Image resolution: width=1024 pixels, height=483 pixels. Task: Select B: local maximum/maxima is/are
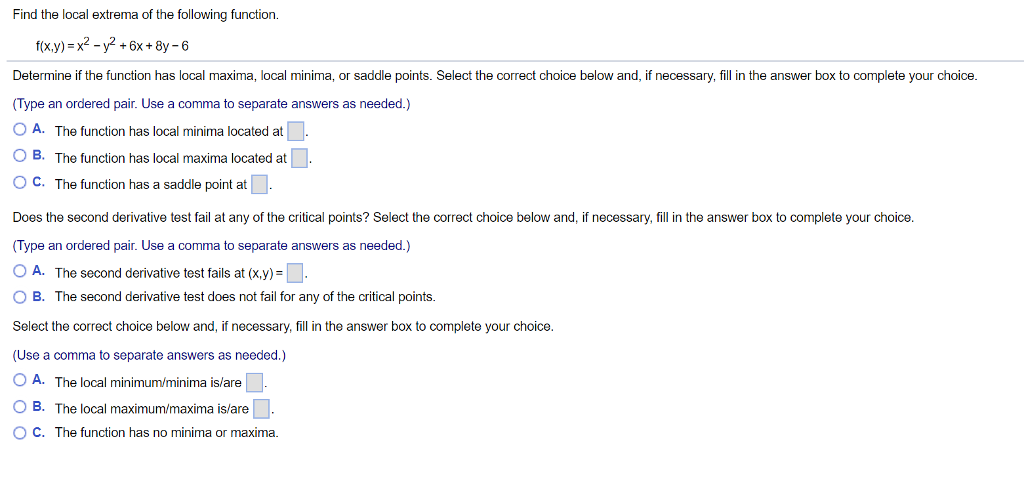20,407
